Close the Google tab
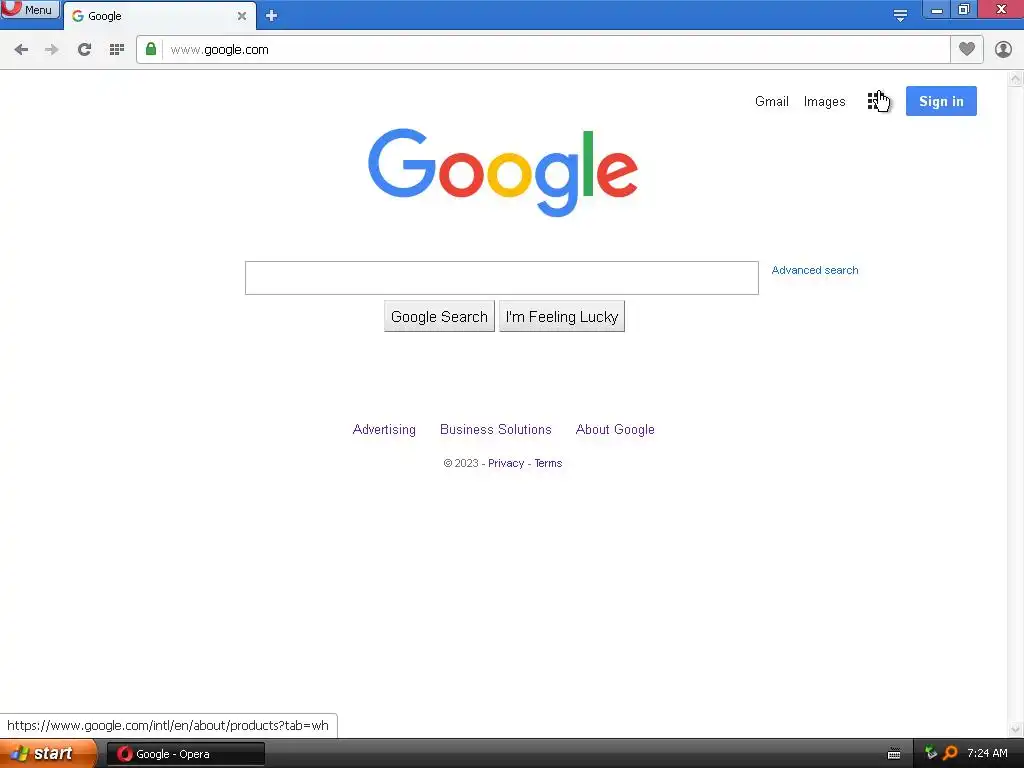Image resolution: width=1024 pixels, height=768 pixels. point(242,16)
